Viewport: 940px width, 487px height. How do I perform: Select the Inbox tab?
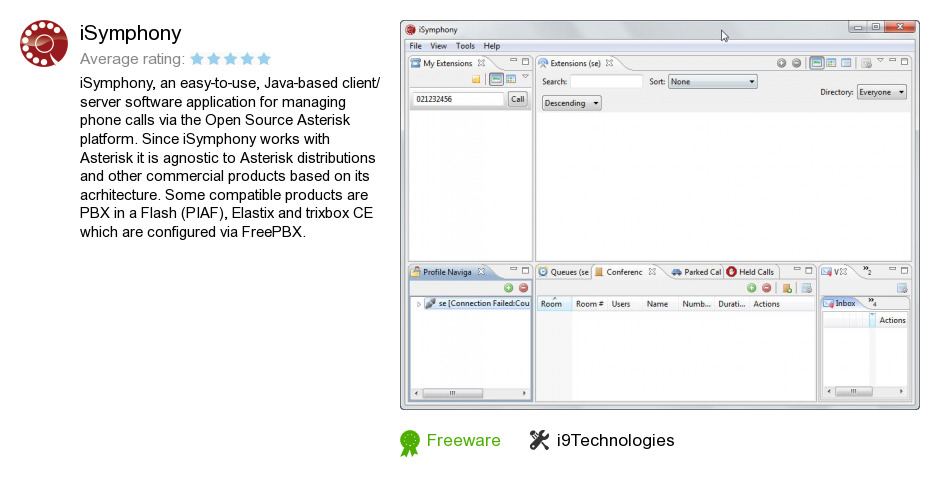[839, 303]
